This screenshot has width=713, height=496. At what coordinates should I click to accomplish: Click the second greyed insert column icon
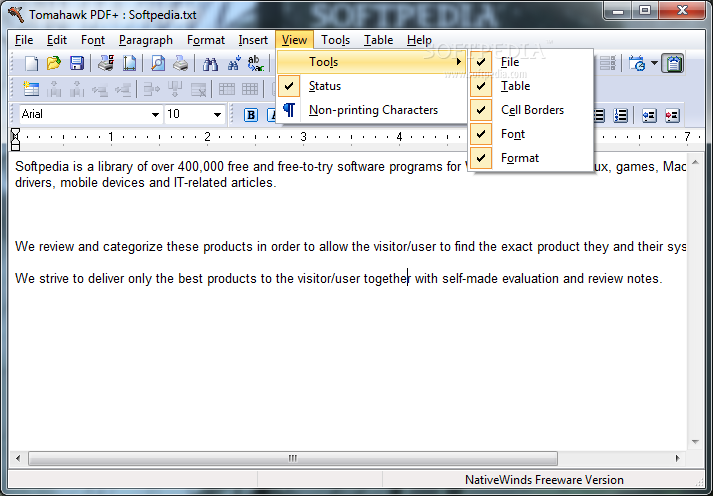[x=76, y=89]
